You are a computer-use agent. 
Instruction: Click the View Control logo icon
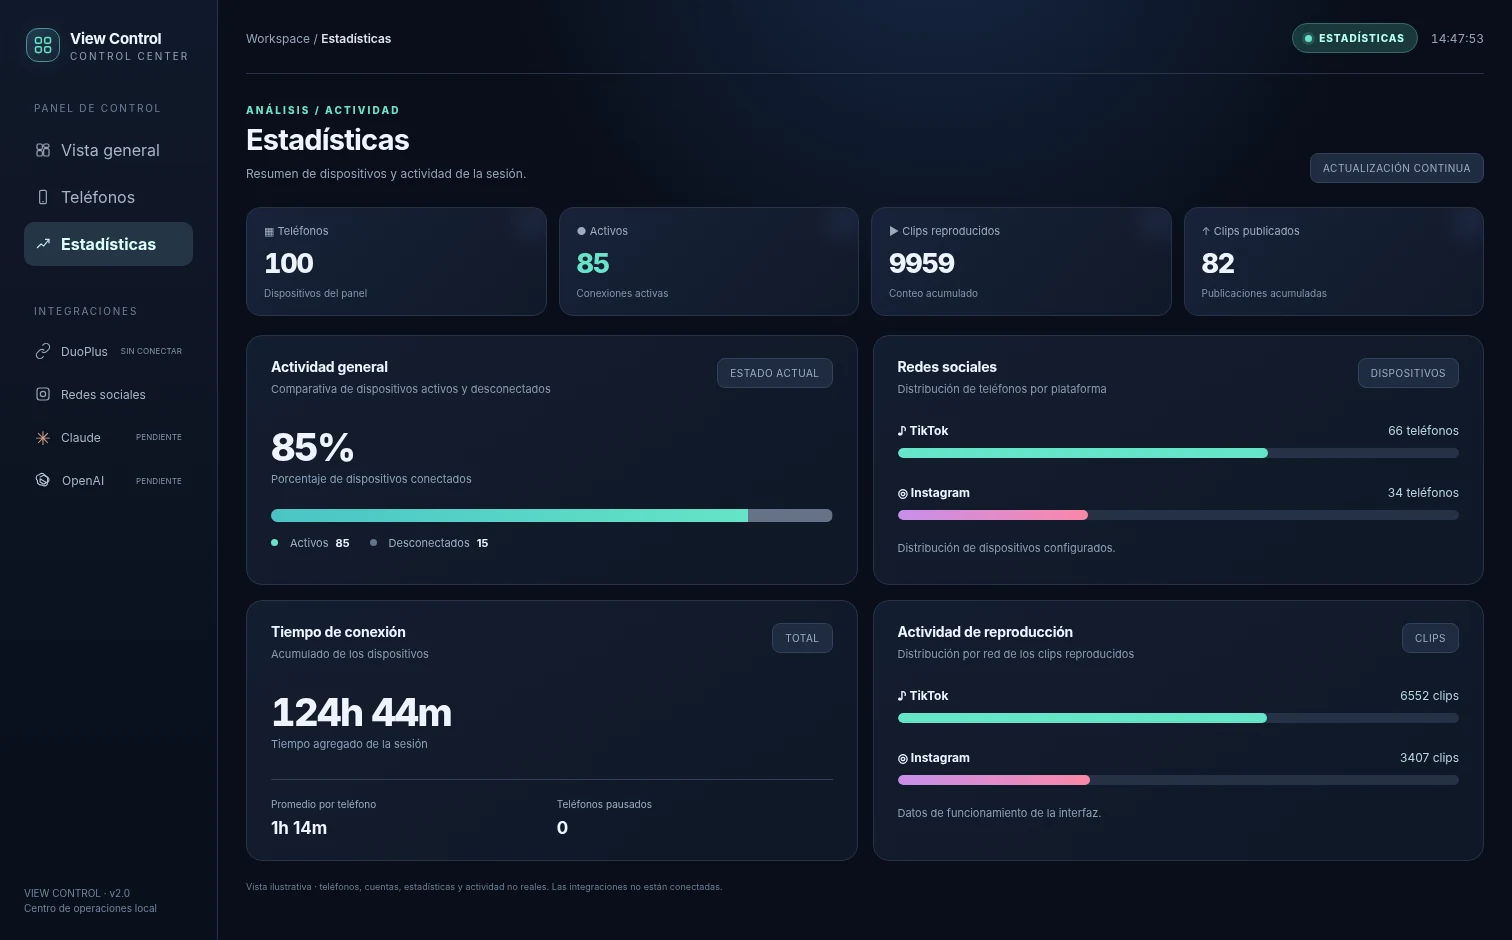[x=42, y=45]
